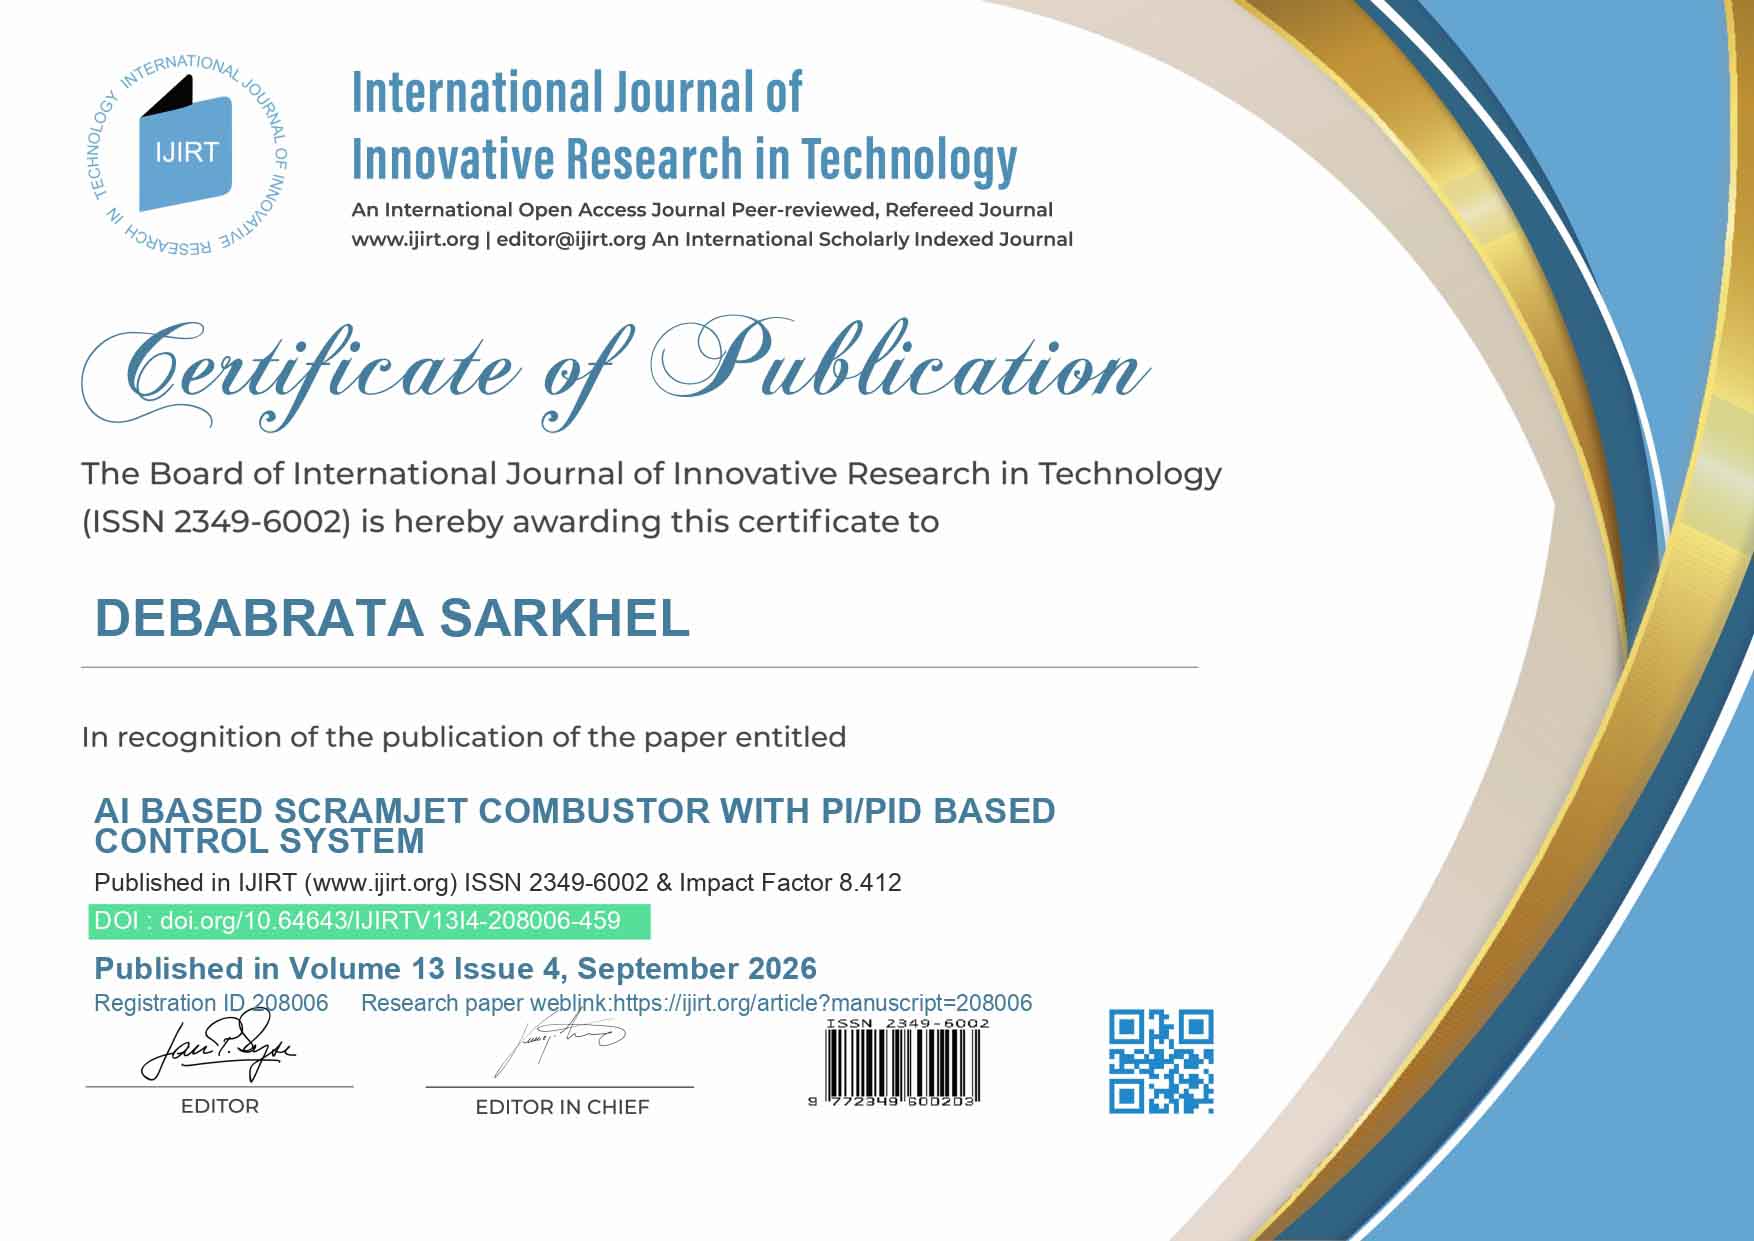This screenshot has width=1754, height=1241.
Task: Select the name DEBABRATA SARKHEL
Action: coord(392,618)
